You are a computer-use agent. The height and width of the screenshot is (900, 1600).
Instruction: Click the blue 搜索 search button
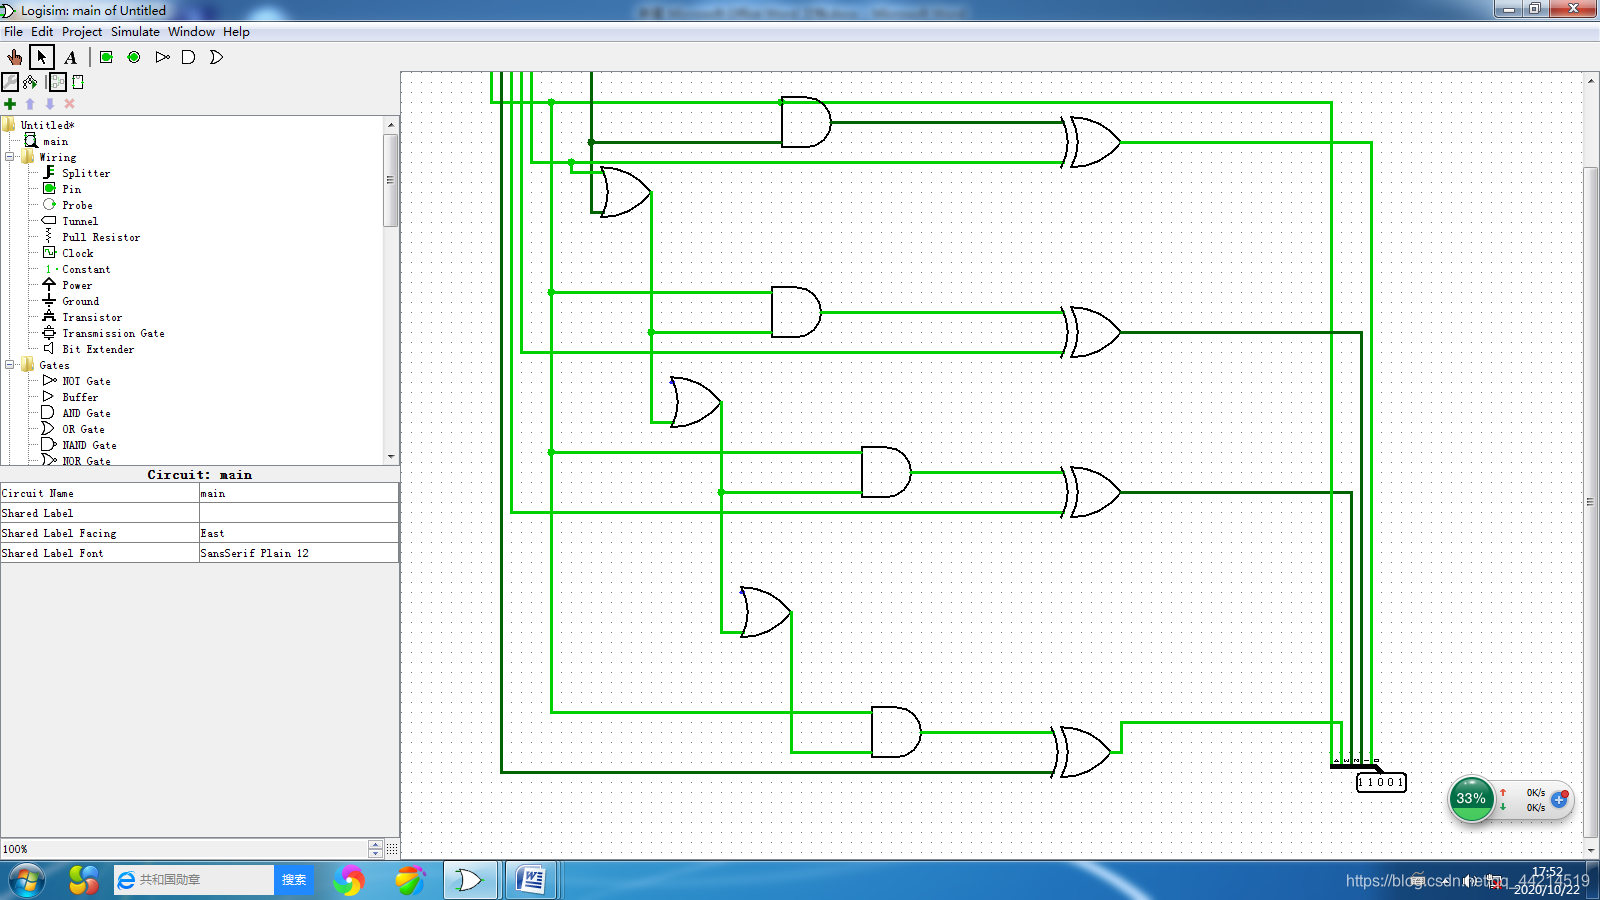point(294,880)
